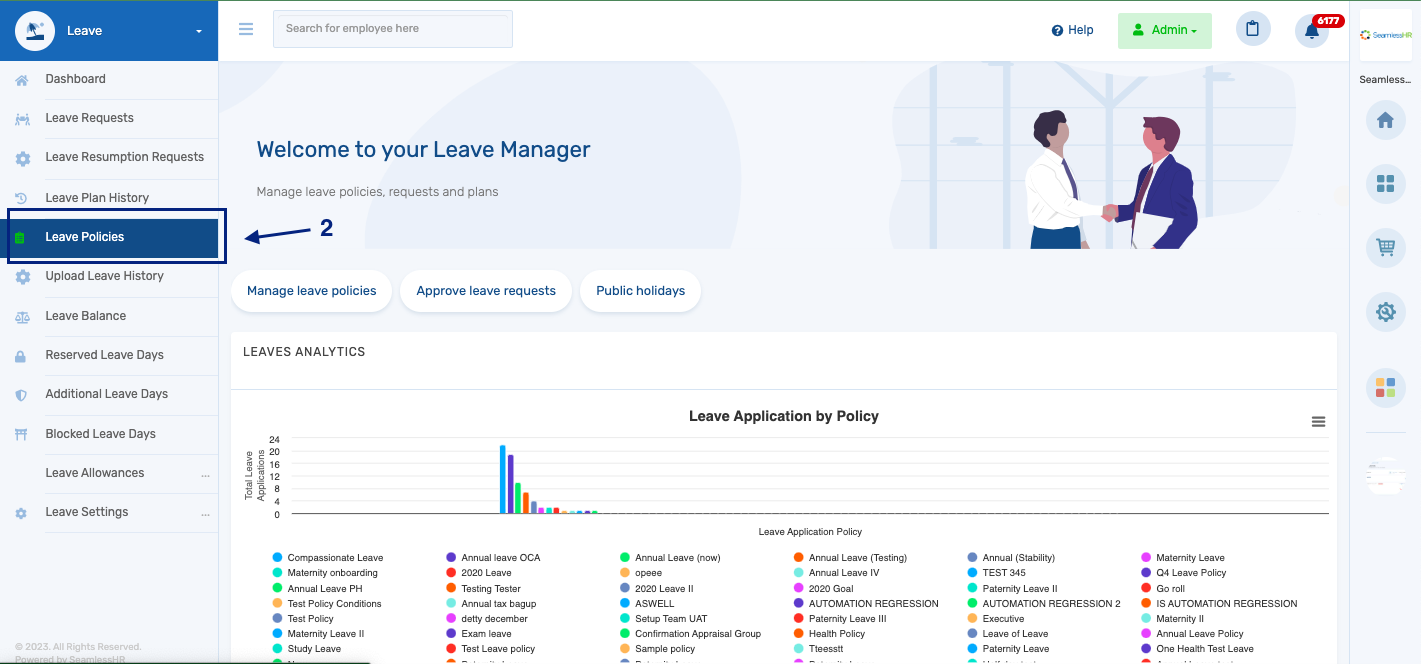Toggle the hamburger sidebar menu icon
1421x664 pixels.
(x=246, y=29)
